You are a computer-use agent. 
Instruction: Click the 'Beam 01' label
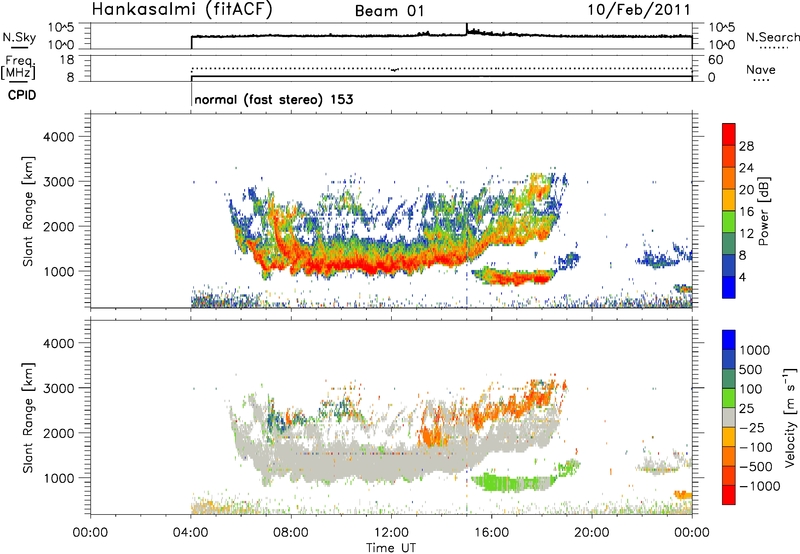coord(390,11)
